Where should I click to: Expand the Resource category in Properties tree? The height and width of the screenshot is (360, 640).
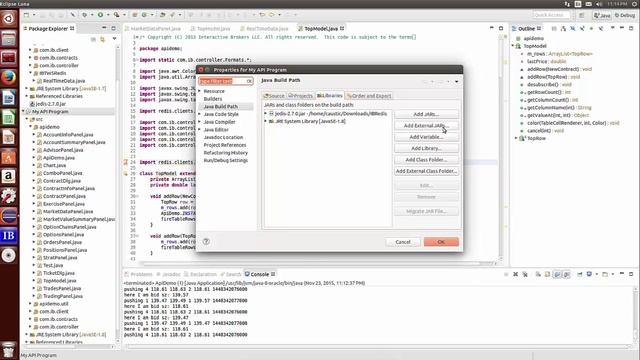(x=200, y=91)
